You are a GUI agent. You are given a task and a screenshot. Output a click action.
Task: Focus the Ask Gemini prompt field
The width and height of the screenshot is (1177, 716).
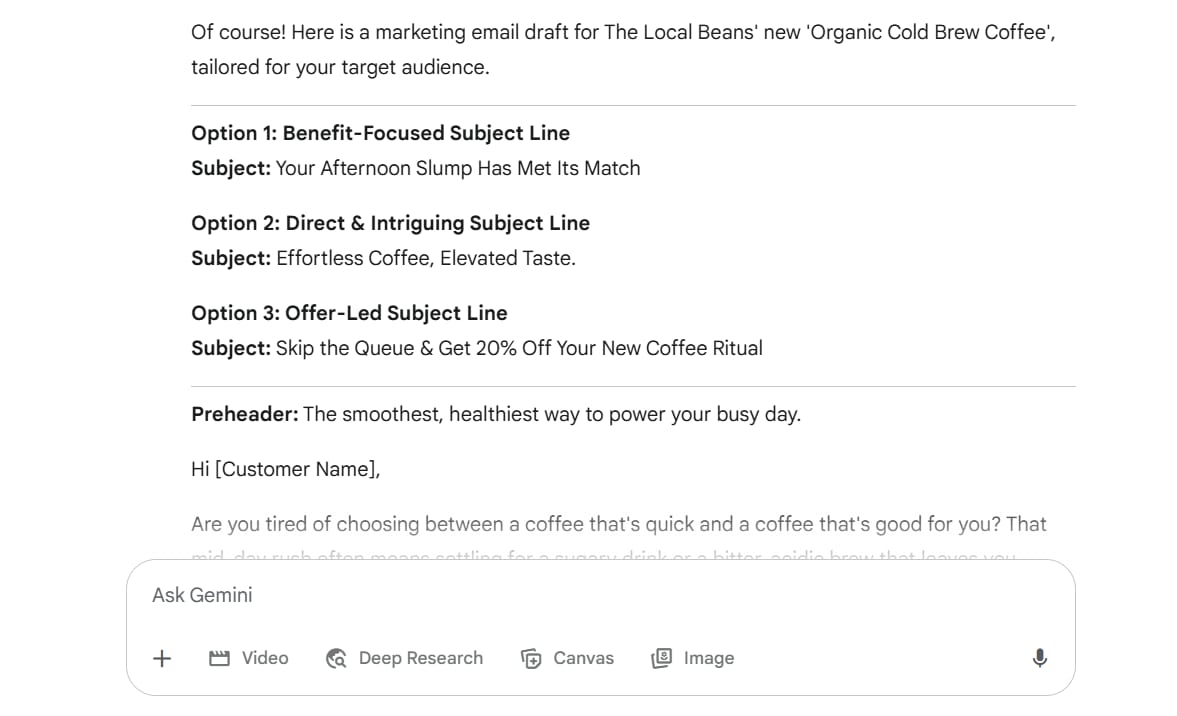[601, 595]
